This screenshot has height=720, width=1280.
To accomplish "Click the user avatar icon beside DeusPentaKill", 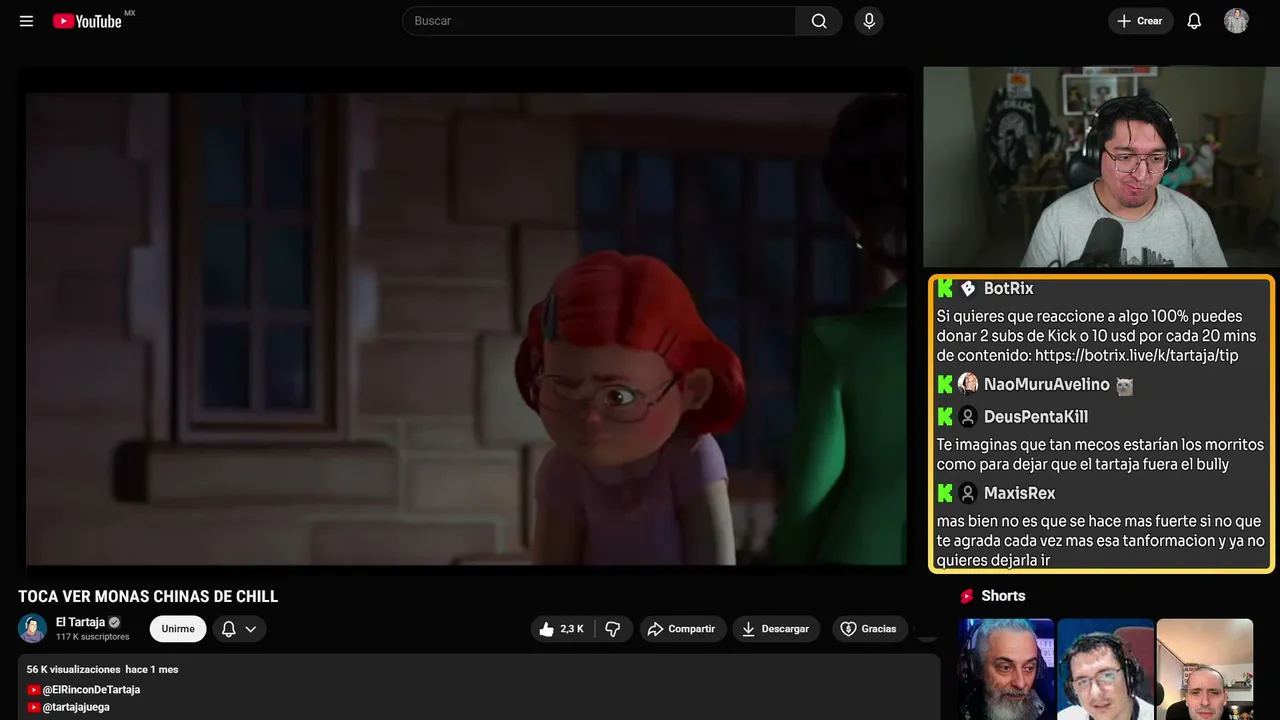I will tap(968, 417).
